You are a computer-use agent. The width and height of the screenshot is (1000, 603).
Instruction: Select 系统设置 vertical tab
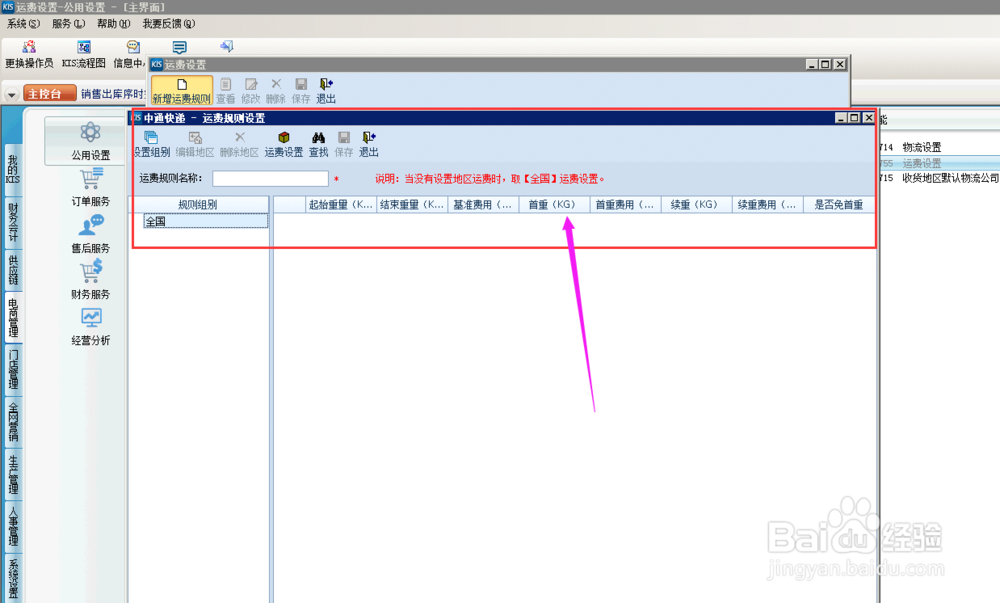13,579
